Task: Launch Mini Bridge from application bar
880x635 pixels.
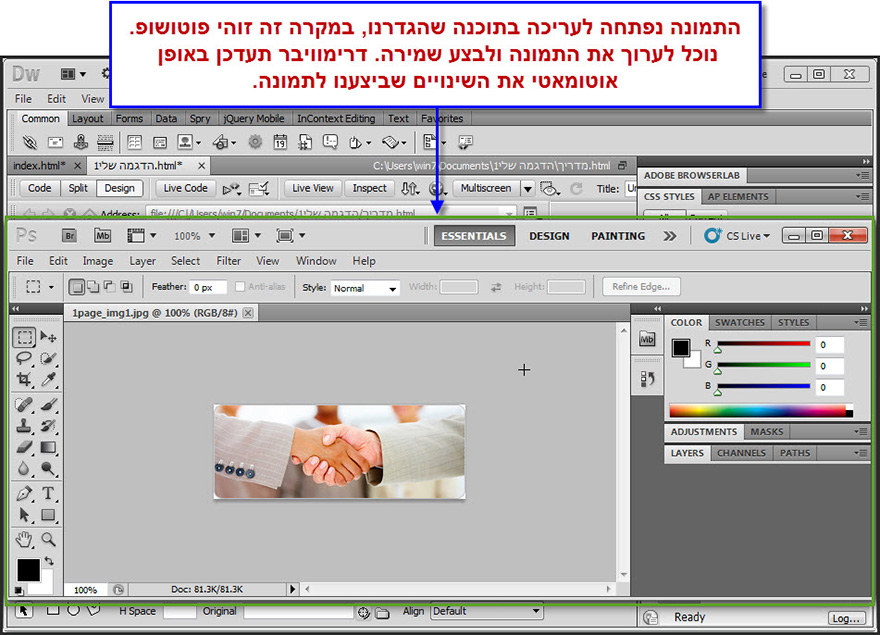Action: [102, 236]
